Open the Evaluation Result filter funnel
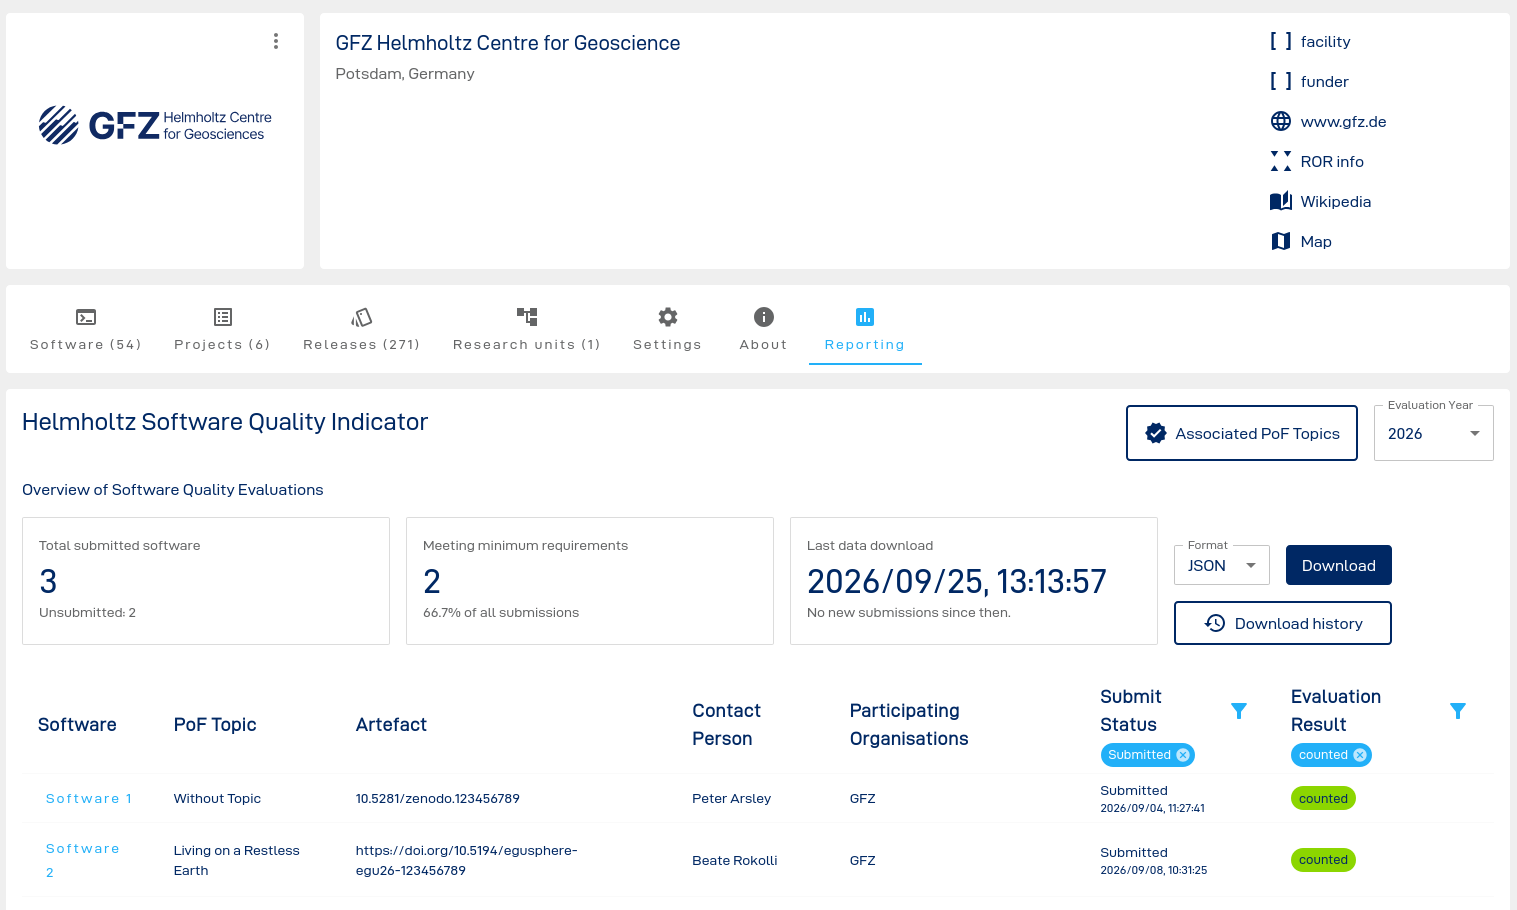Screen dimensions: 1517x910 click(x=1458, y=711)
